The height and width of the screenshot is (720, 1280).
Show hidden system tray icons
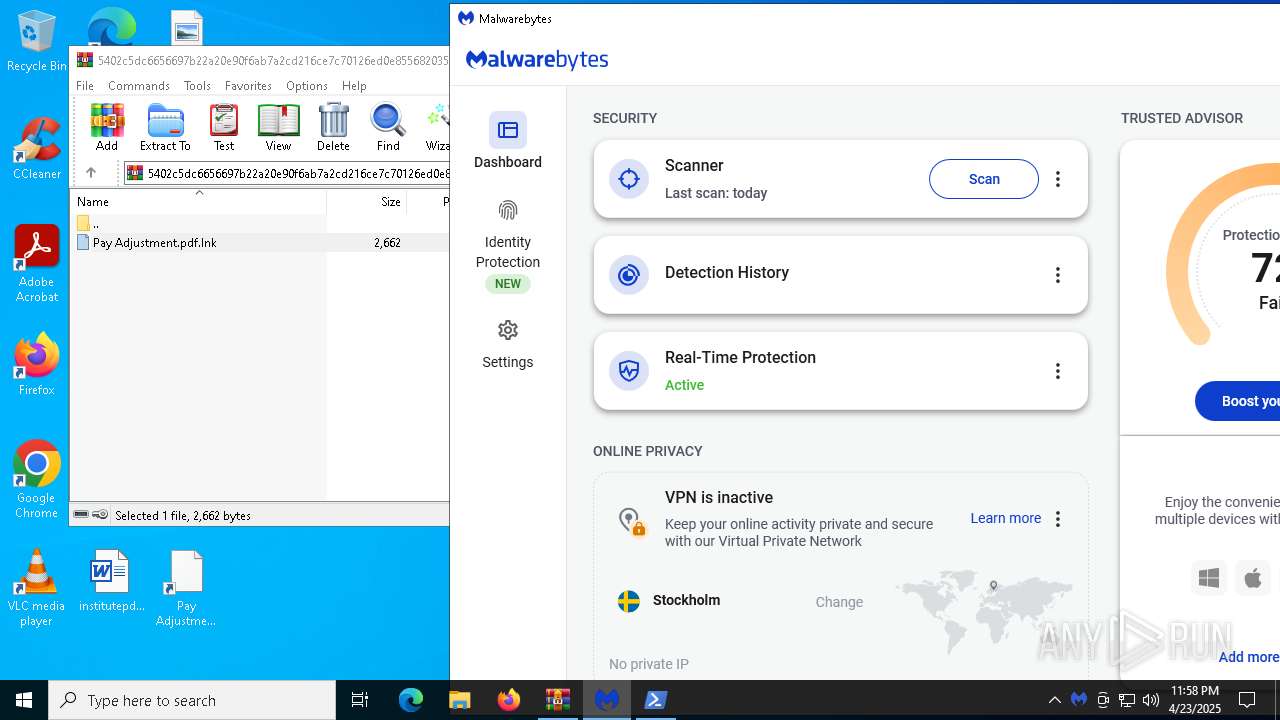[1054, 700]
